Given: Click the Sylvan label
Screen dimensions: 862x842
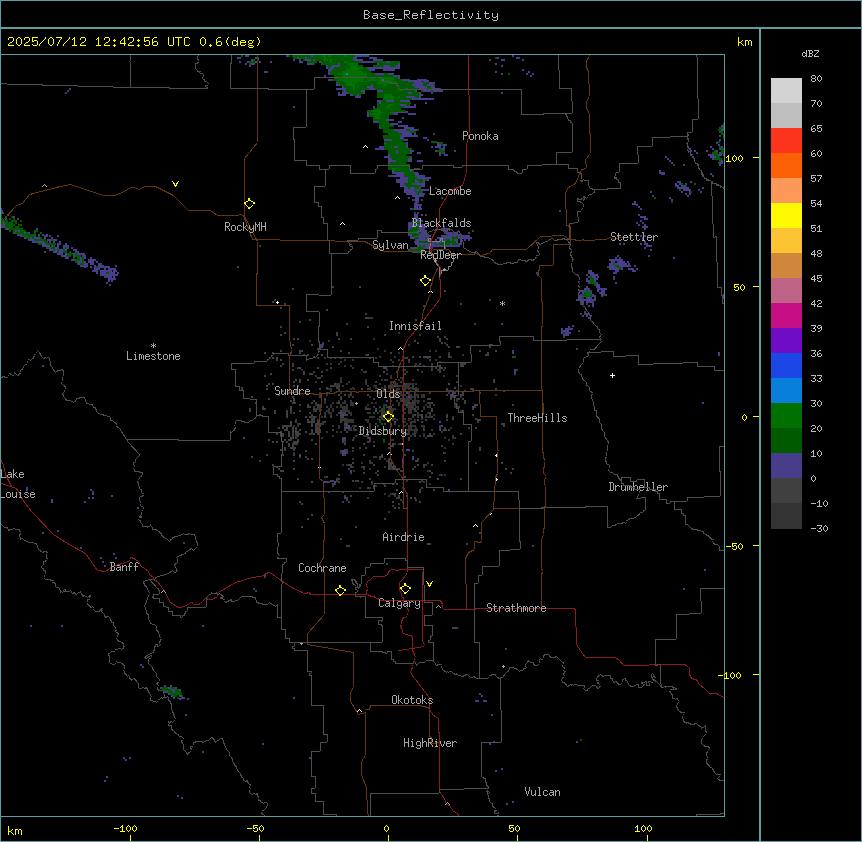Looking at the screenshot, I should [x=390, y=245].
